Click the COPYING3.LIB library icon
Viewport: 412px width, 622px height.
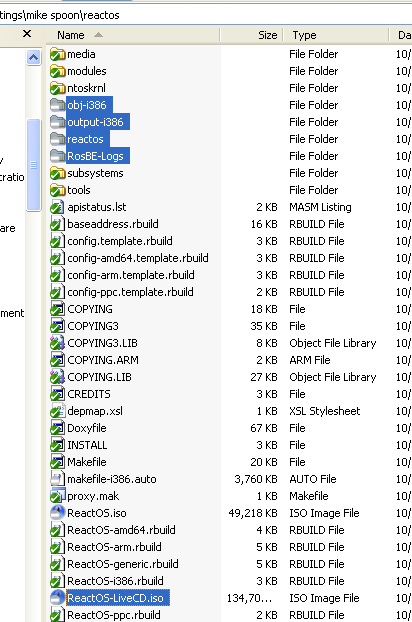(x=57, y=343)
